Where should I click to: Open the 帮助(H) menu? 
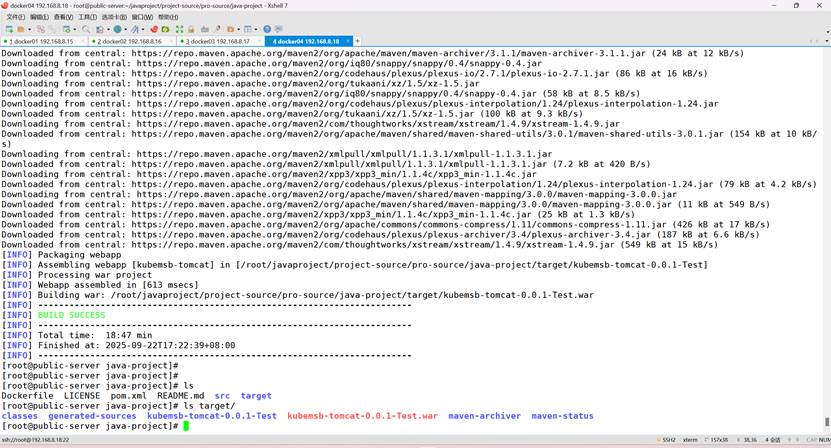tap(168, 17)
